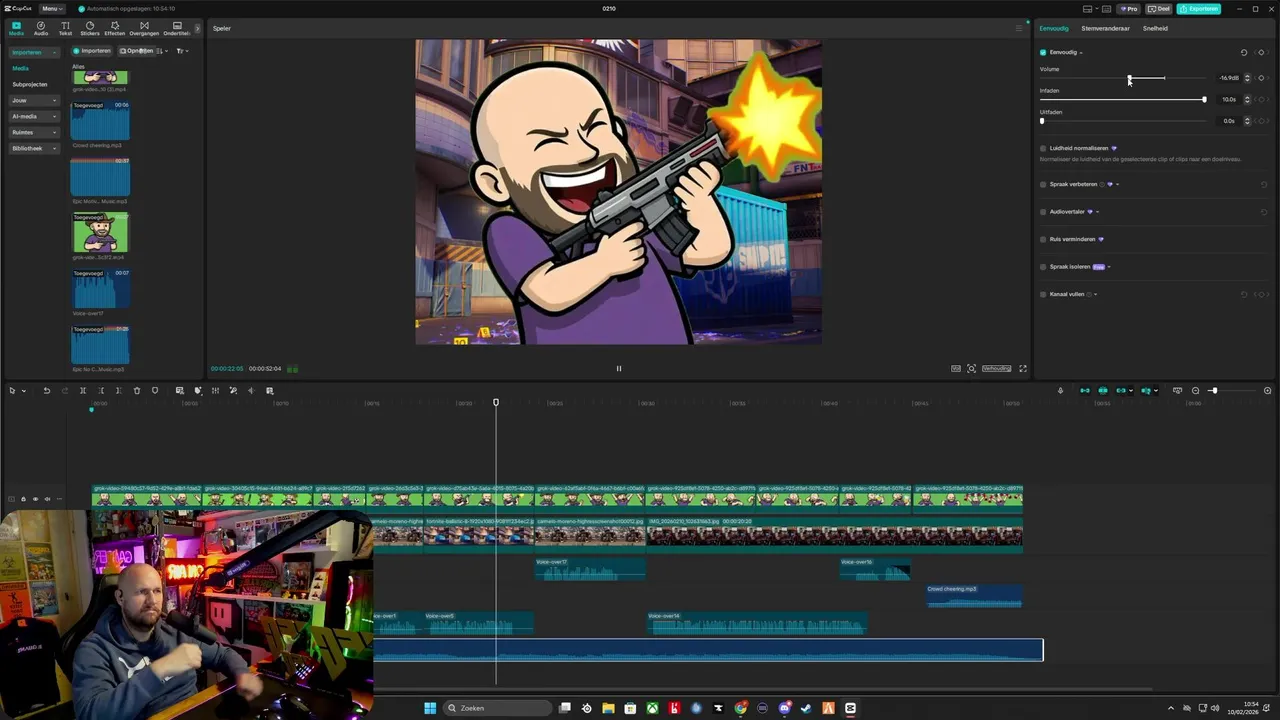Delete the selected clip with trash icon
The height and width of the screenshot is (720, 1280).
click(137, 390)
